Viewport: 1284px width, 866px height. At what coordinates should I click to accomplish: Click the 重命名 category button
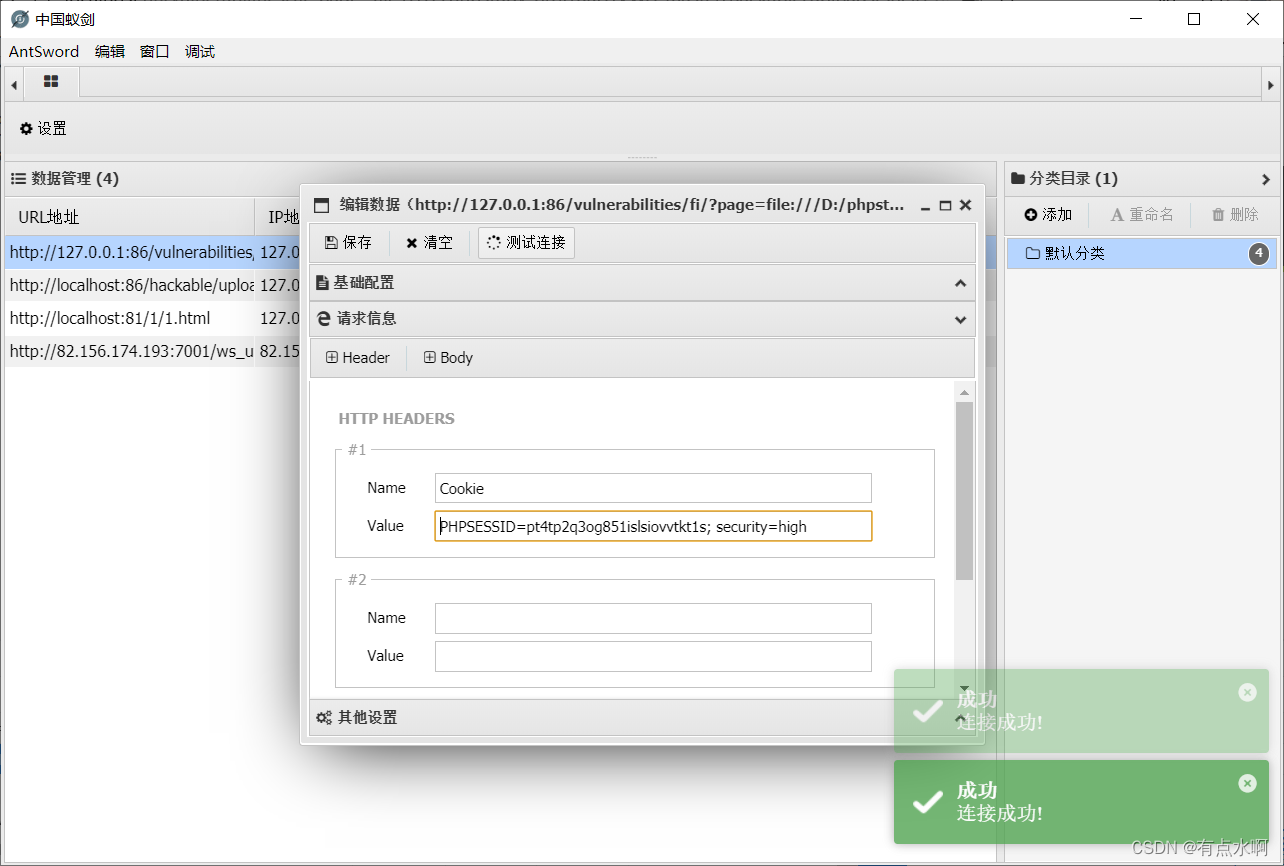(x=1142, y=215)
